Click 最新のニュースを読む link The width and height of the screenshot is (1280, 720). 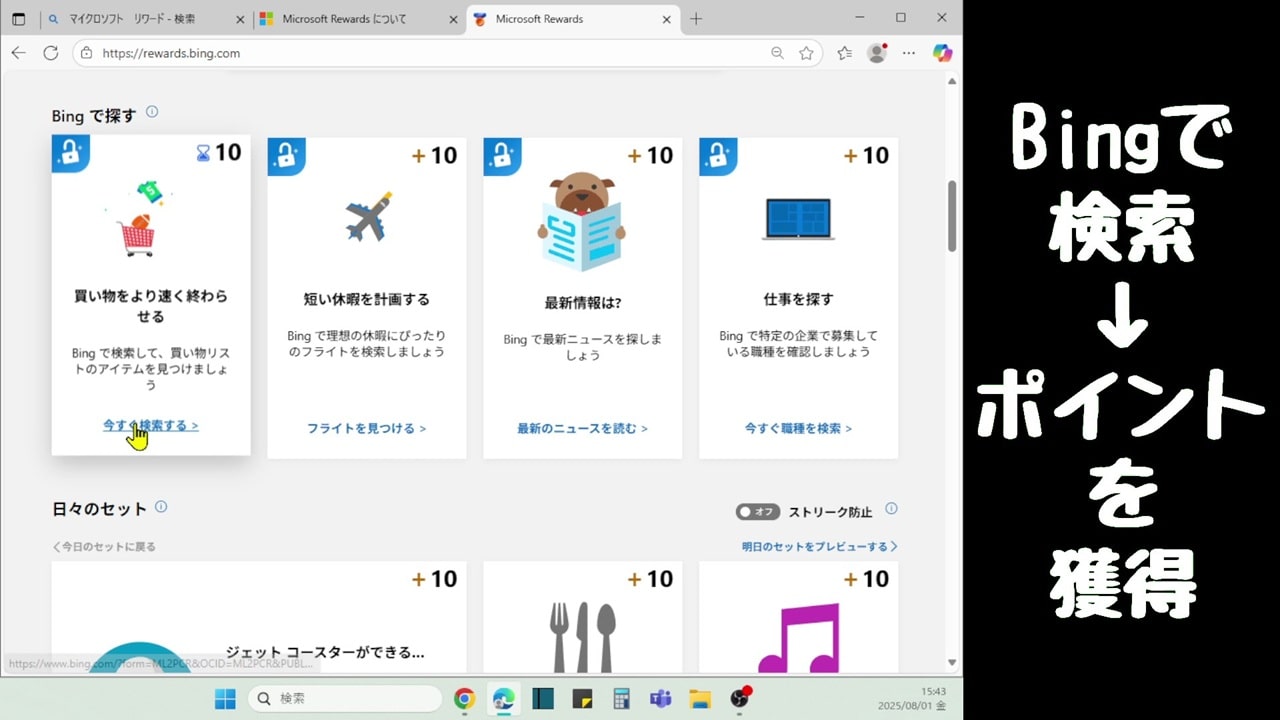[582, 428]
